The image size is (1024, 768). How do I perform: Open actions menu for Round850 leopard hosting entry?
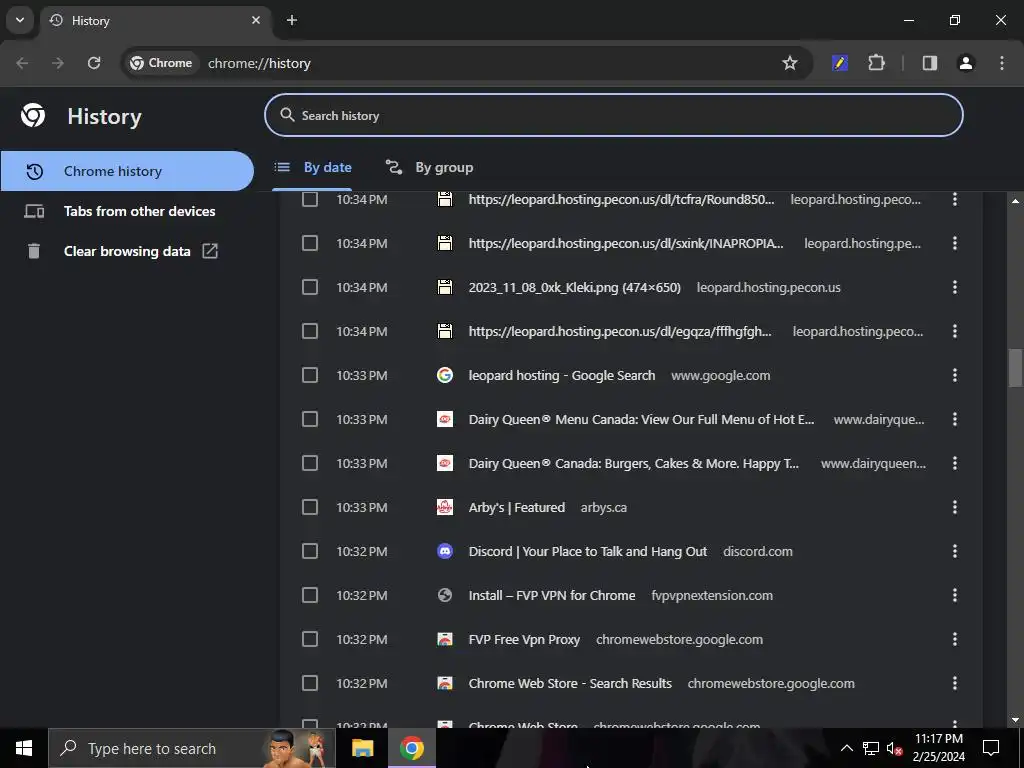(x=955, y=199)
